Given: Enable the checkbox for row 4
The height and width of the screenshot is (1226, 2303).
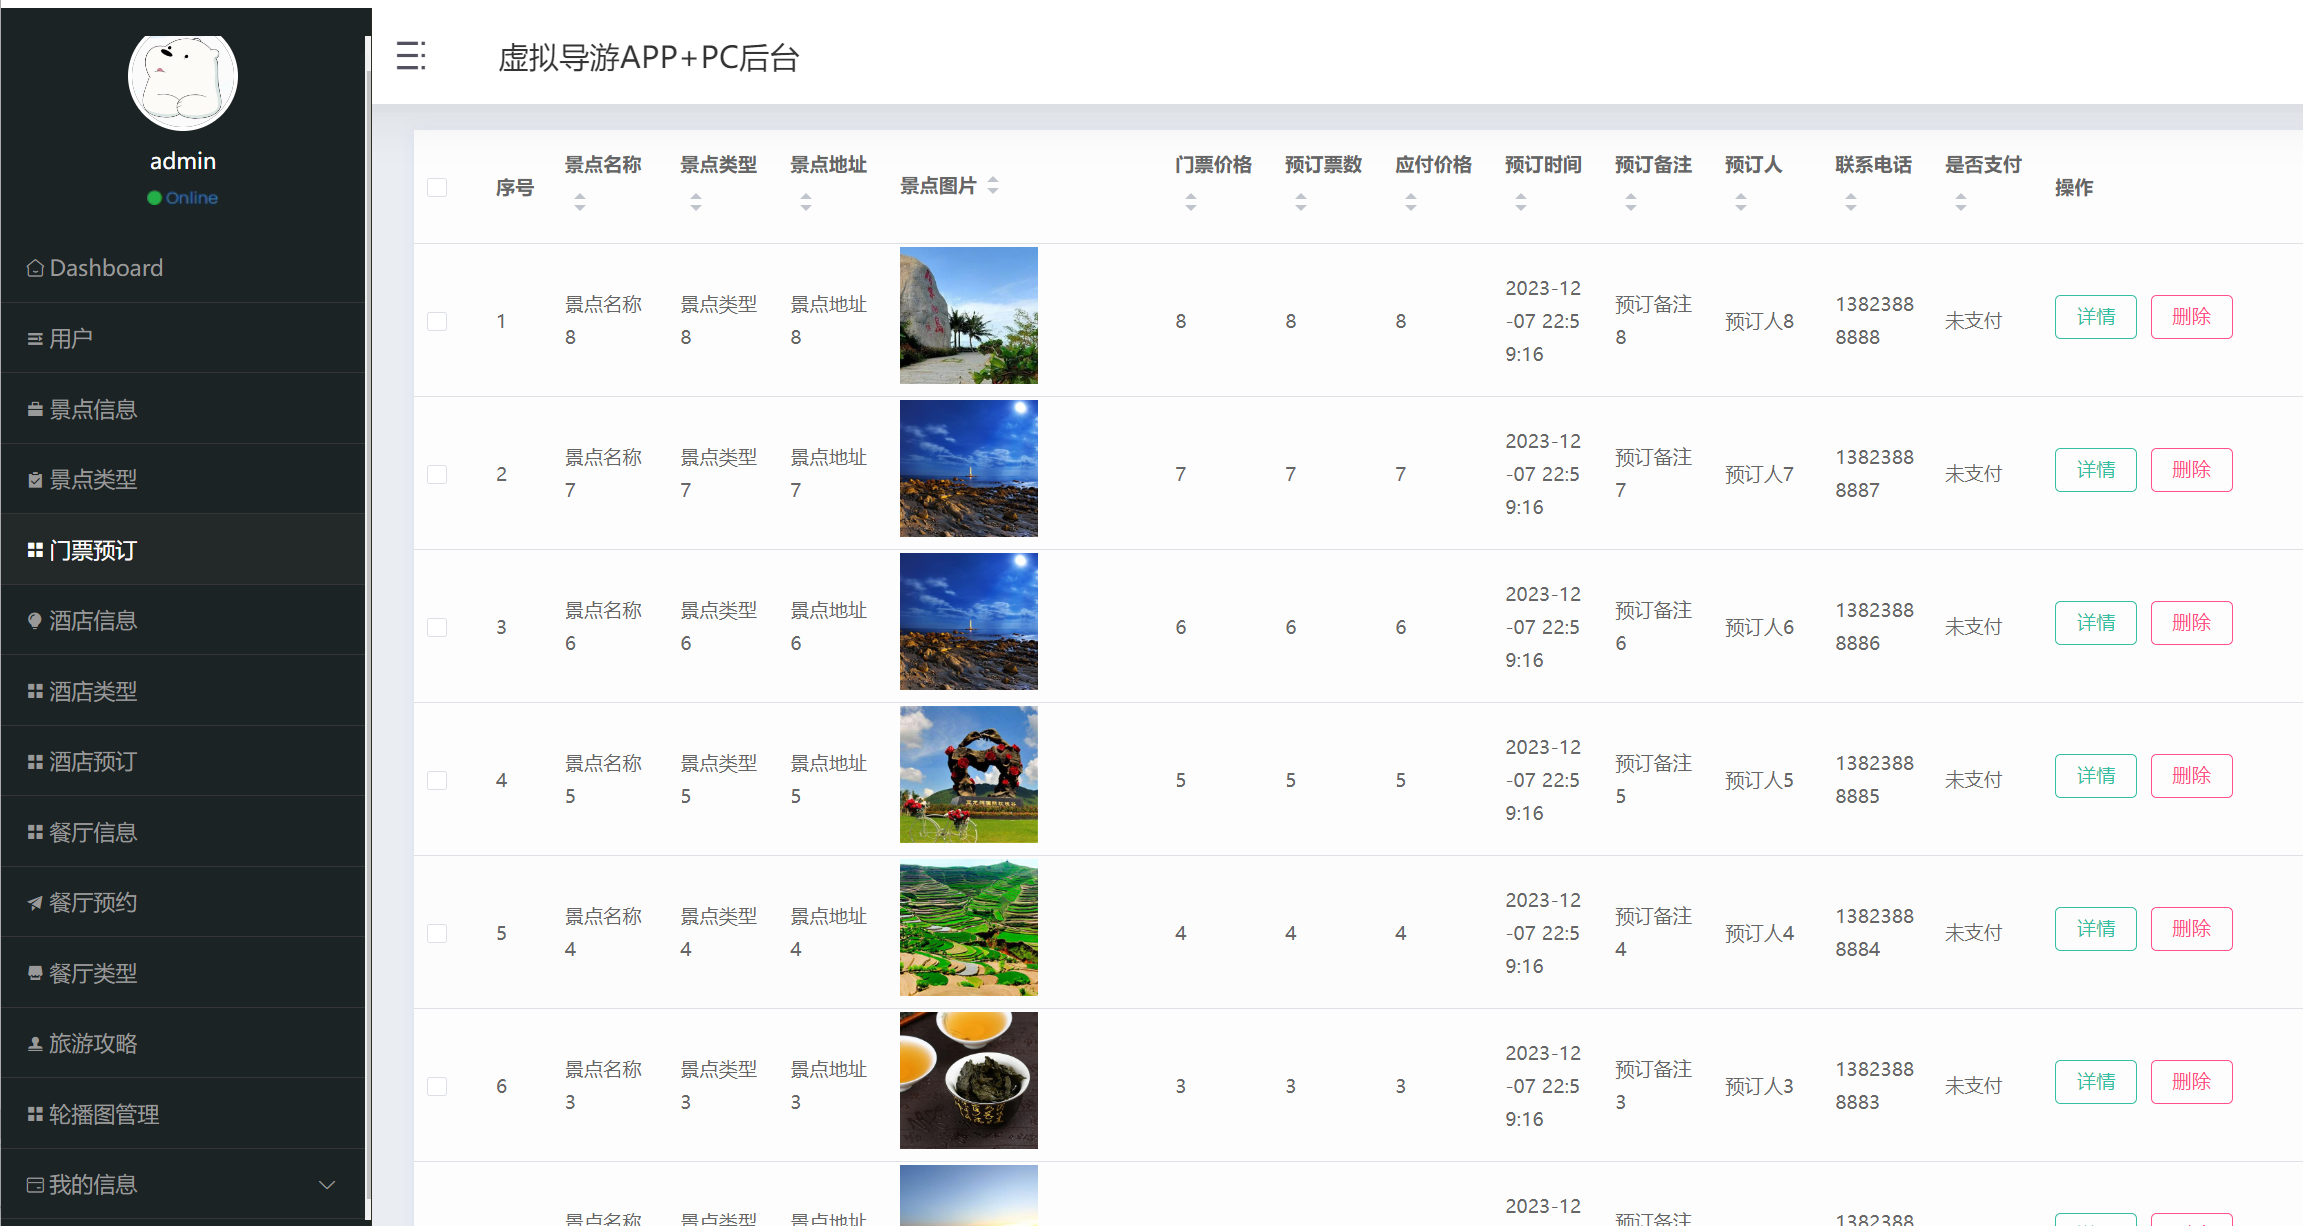Looking at the screenshot, I should coord(437,780).
